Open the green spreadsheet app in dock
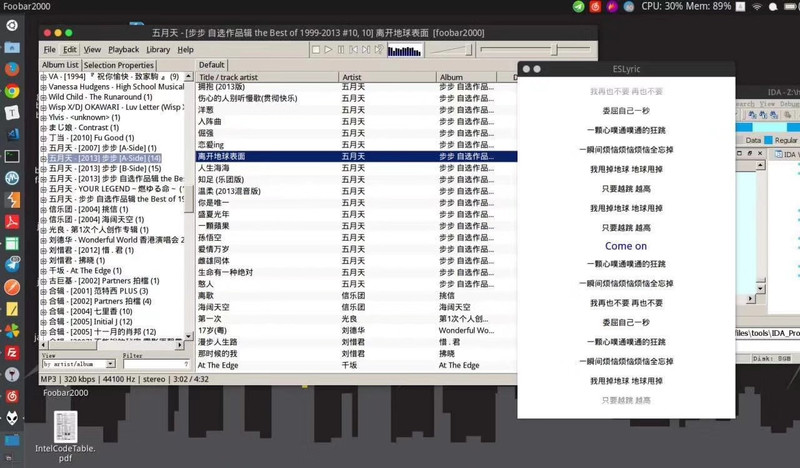Image resolution: width=800 pixels, height=468 pixels. tap(12, 243)
